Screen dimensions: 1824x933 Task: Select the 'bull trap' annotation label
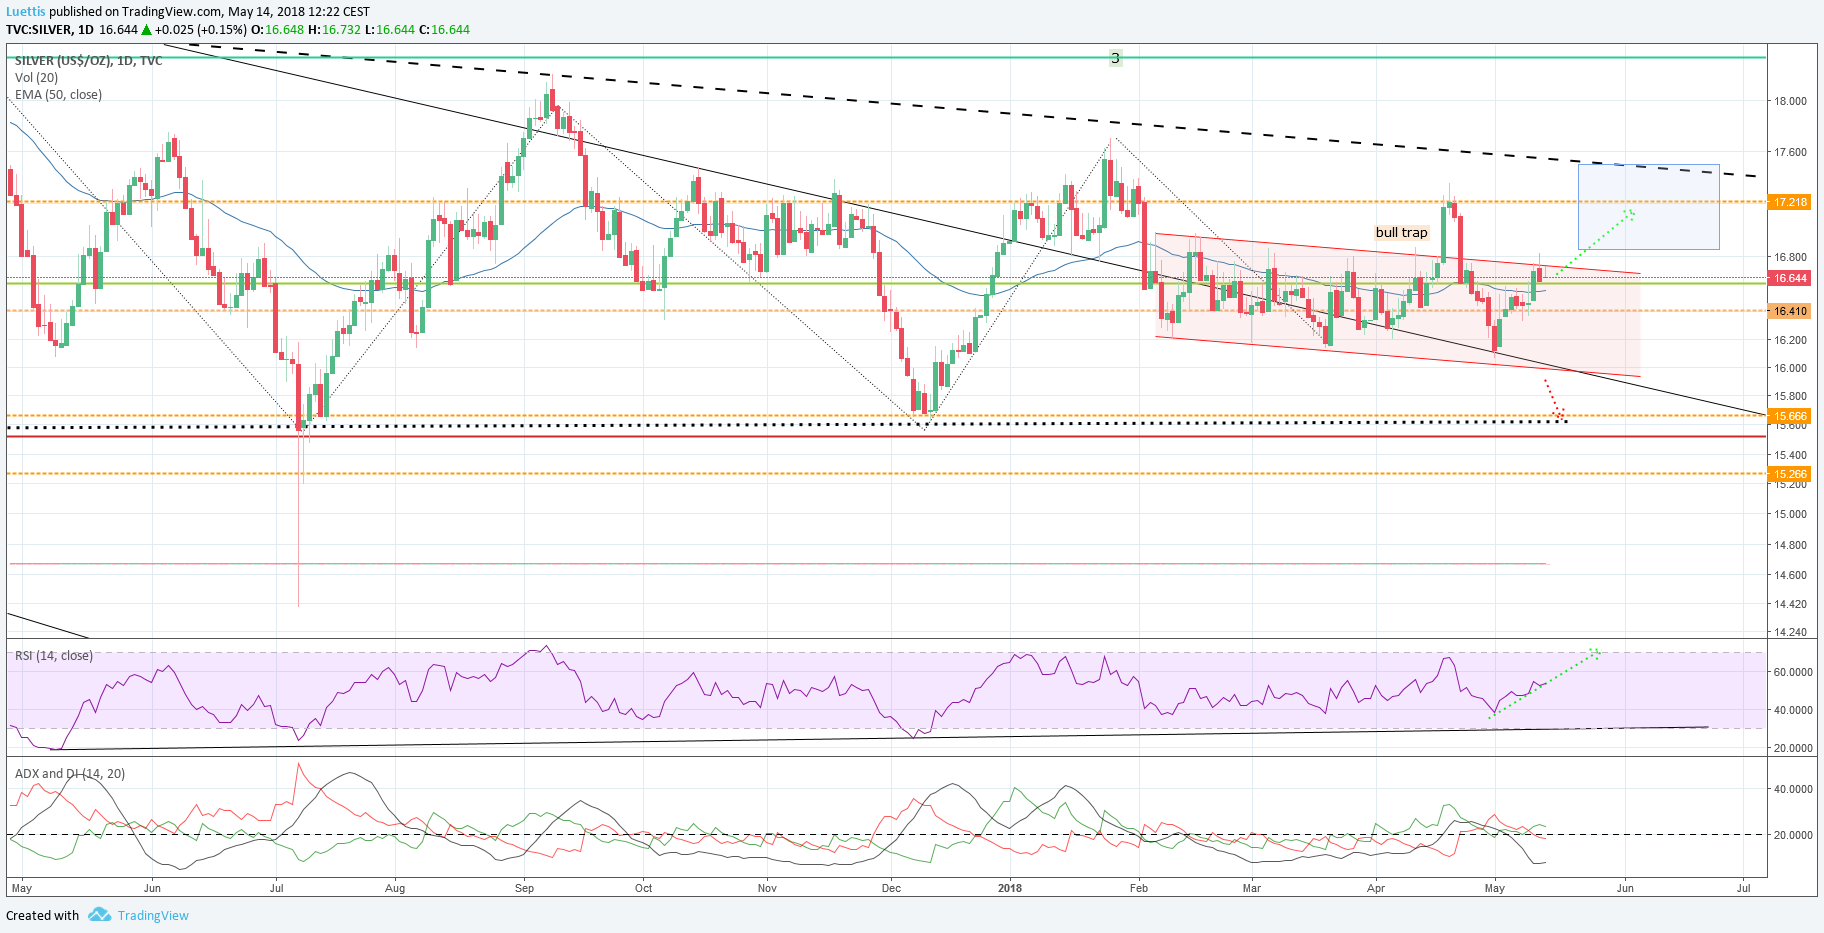click(x=1401, y=232)
